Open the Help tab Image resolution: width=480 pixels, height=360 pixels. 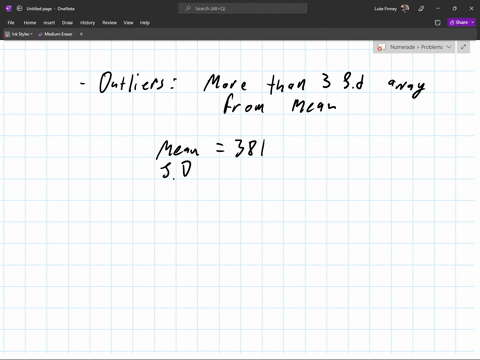coord(145,23)
